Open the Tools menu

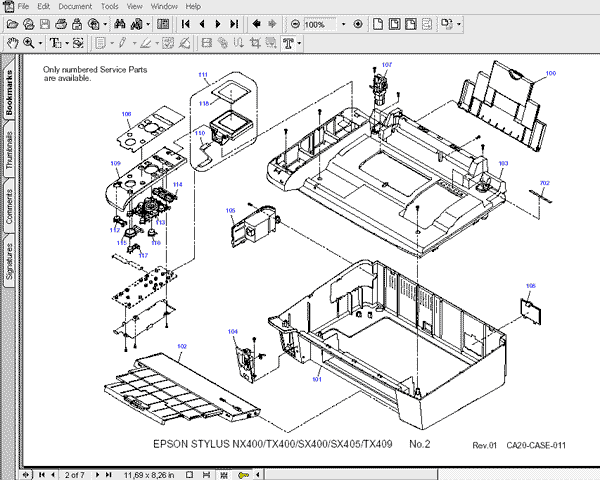click(x=109, y=6)
